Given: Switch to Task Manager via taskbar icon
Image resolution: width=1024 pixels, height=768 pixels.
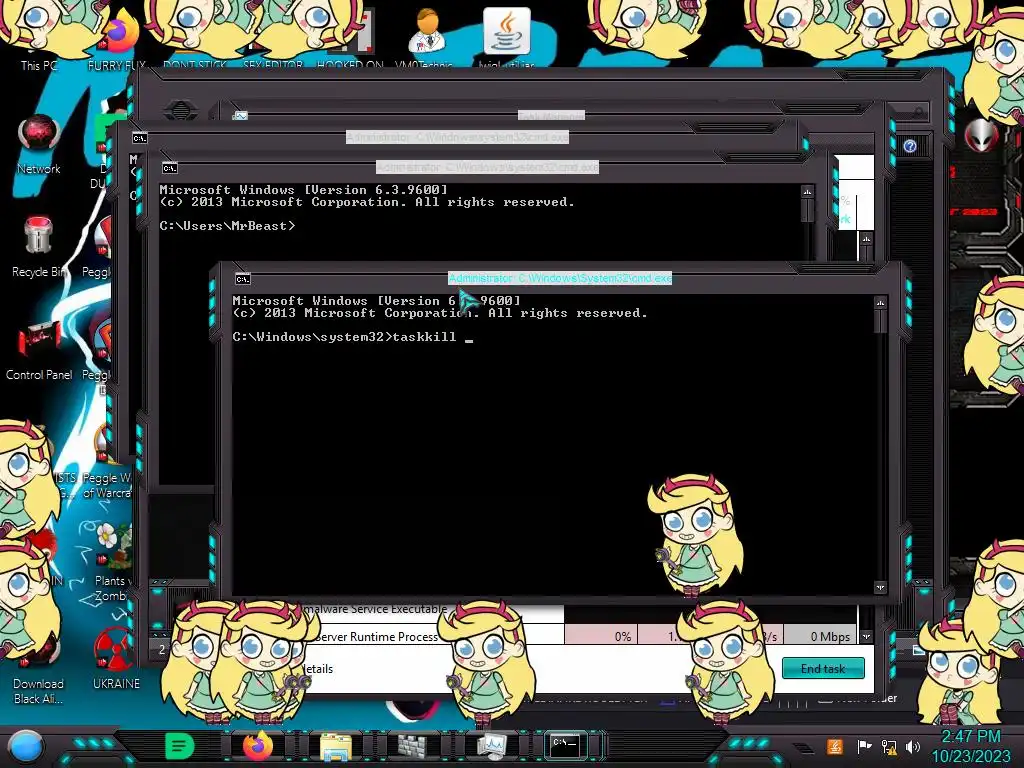Looking at the screenshot, I should [x=491, y=746].
